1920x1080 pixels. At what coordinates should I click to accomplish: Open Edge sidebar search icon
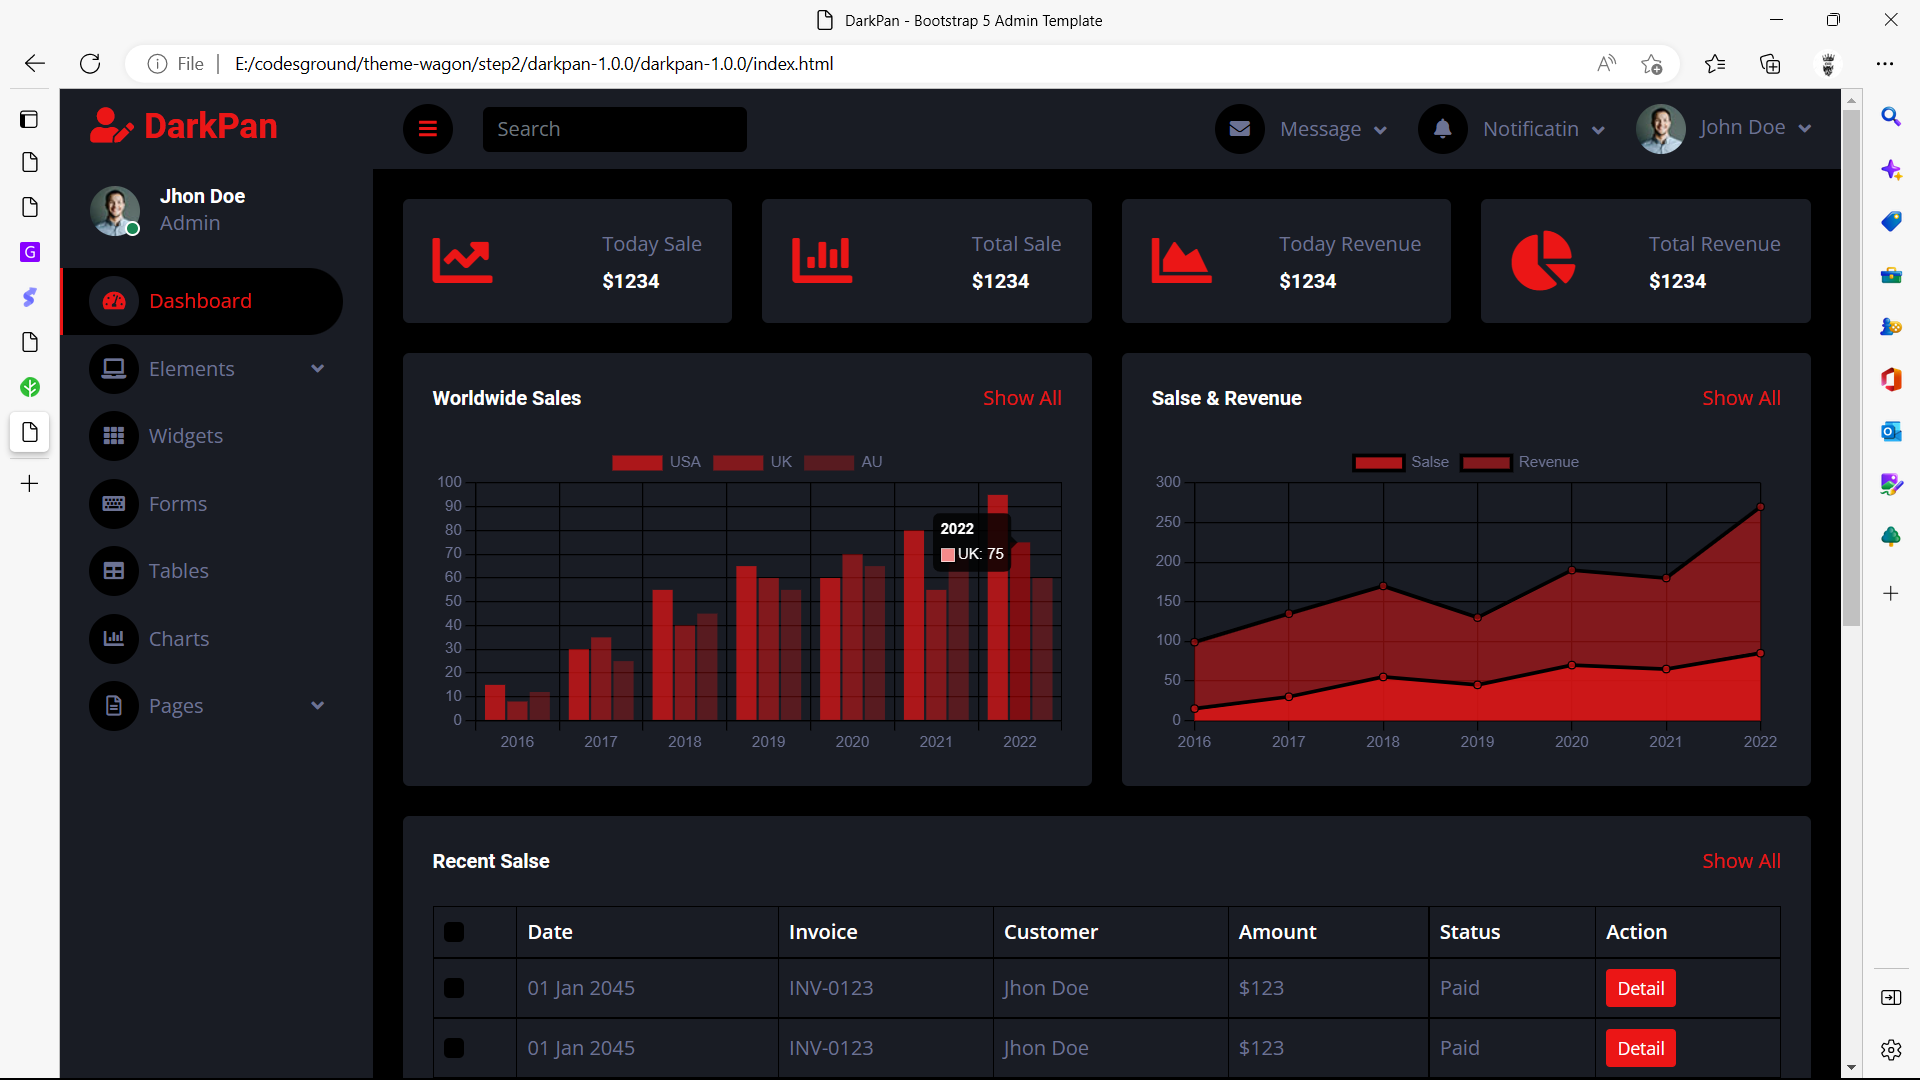1891,117
